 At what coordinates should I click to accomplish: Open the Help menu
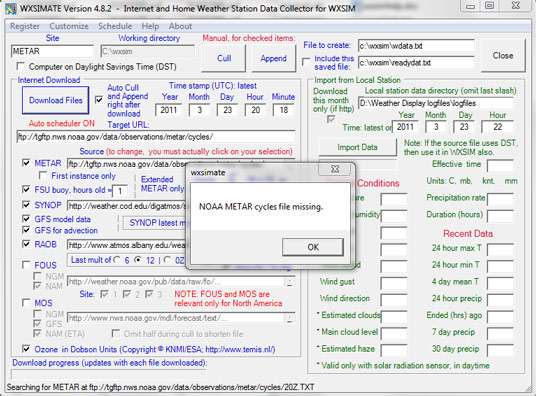150,26
